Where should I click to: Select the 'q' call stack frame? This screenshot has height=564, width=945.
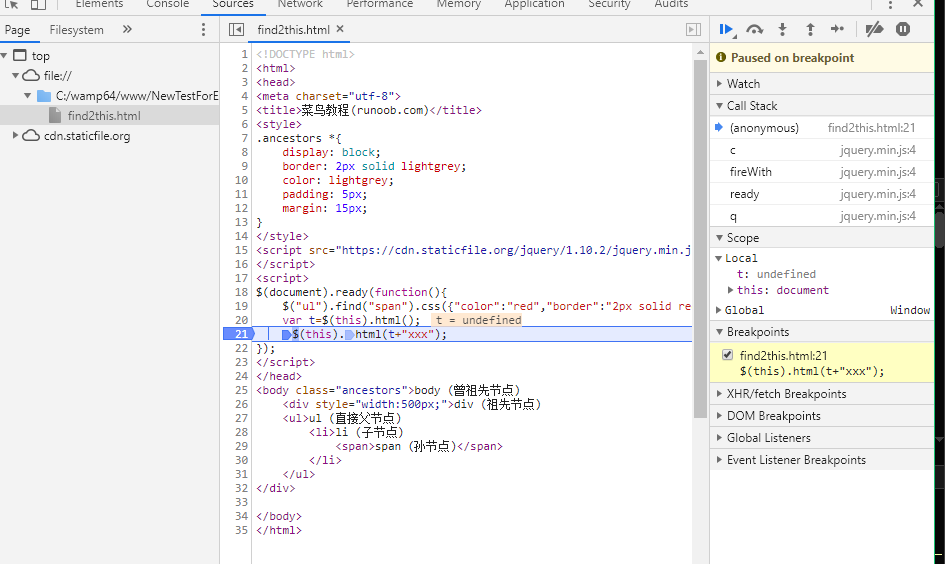(x=822, y=216)
